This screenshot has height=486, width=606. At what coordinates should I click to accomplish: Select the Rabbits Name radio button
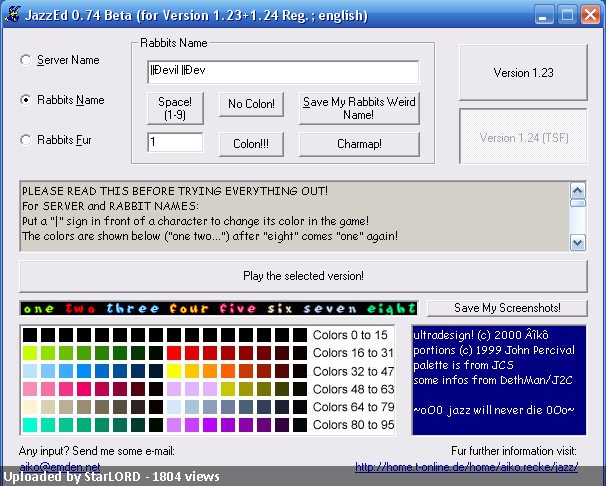click(x=26, y=100)
